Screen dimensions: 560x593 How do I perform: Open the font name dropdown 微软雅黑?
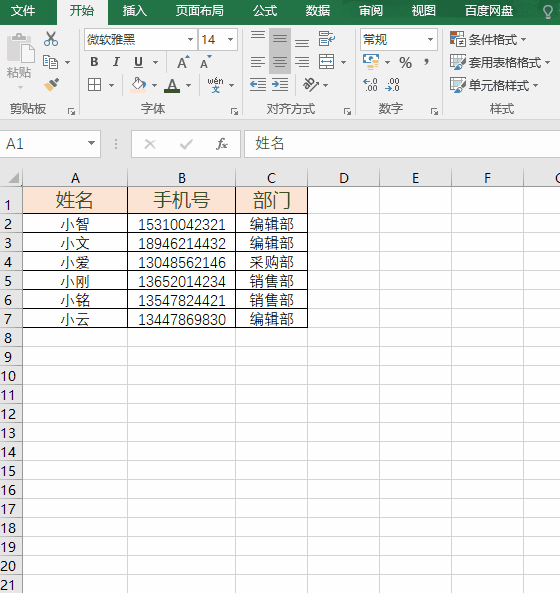[x=190, y=39]
